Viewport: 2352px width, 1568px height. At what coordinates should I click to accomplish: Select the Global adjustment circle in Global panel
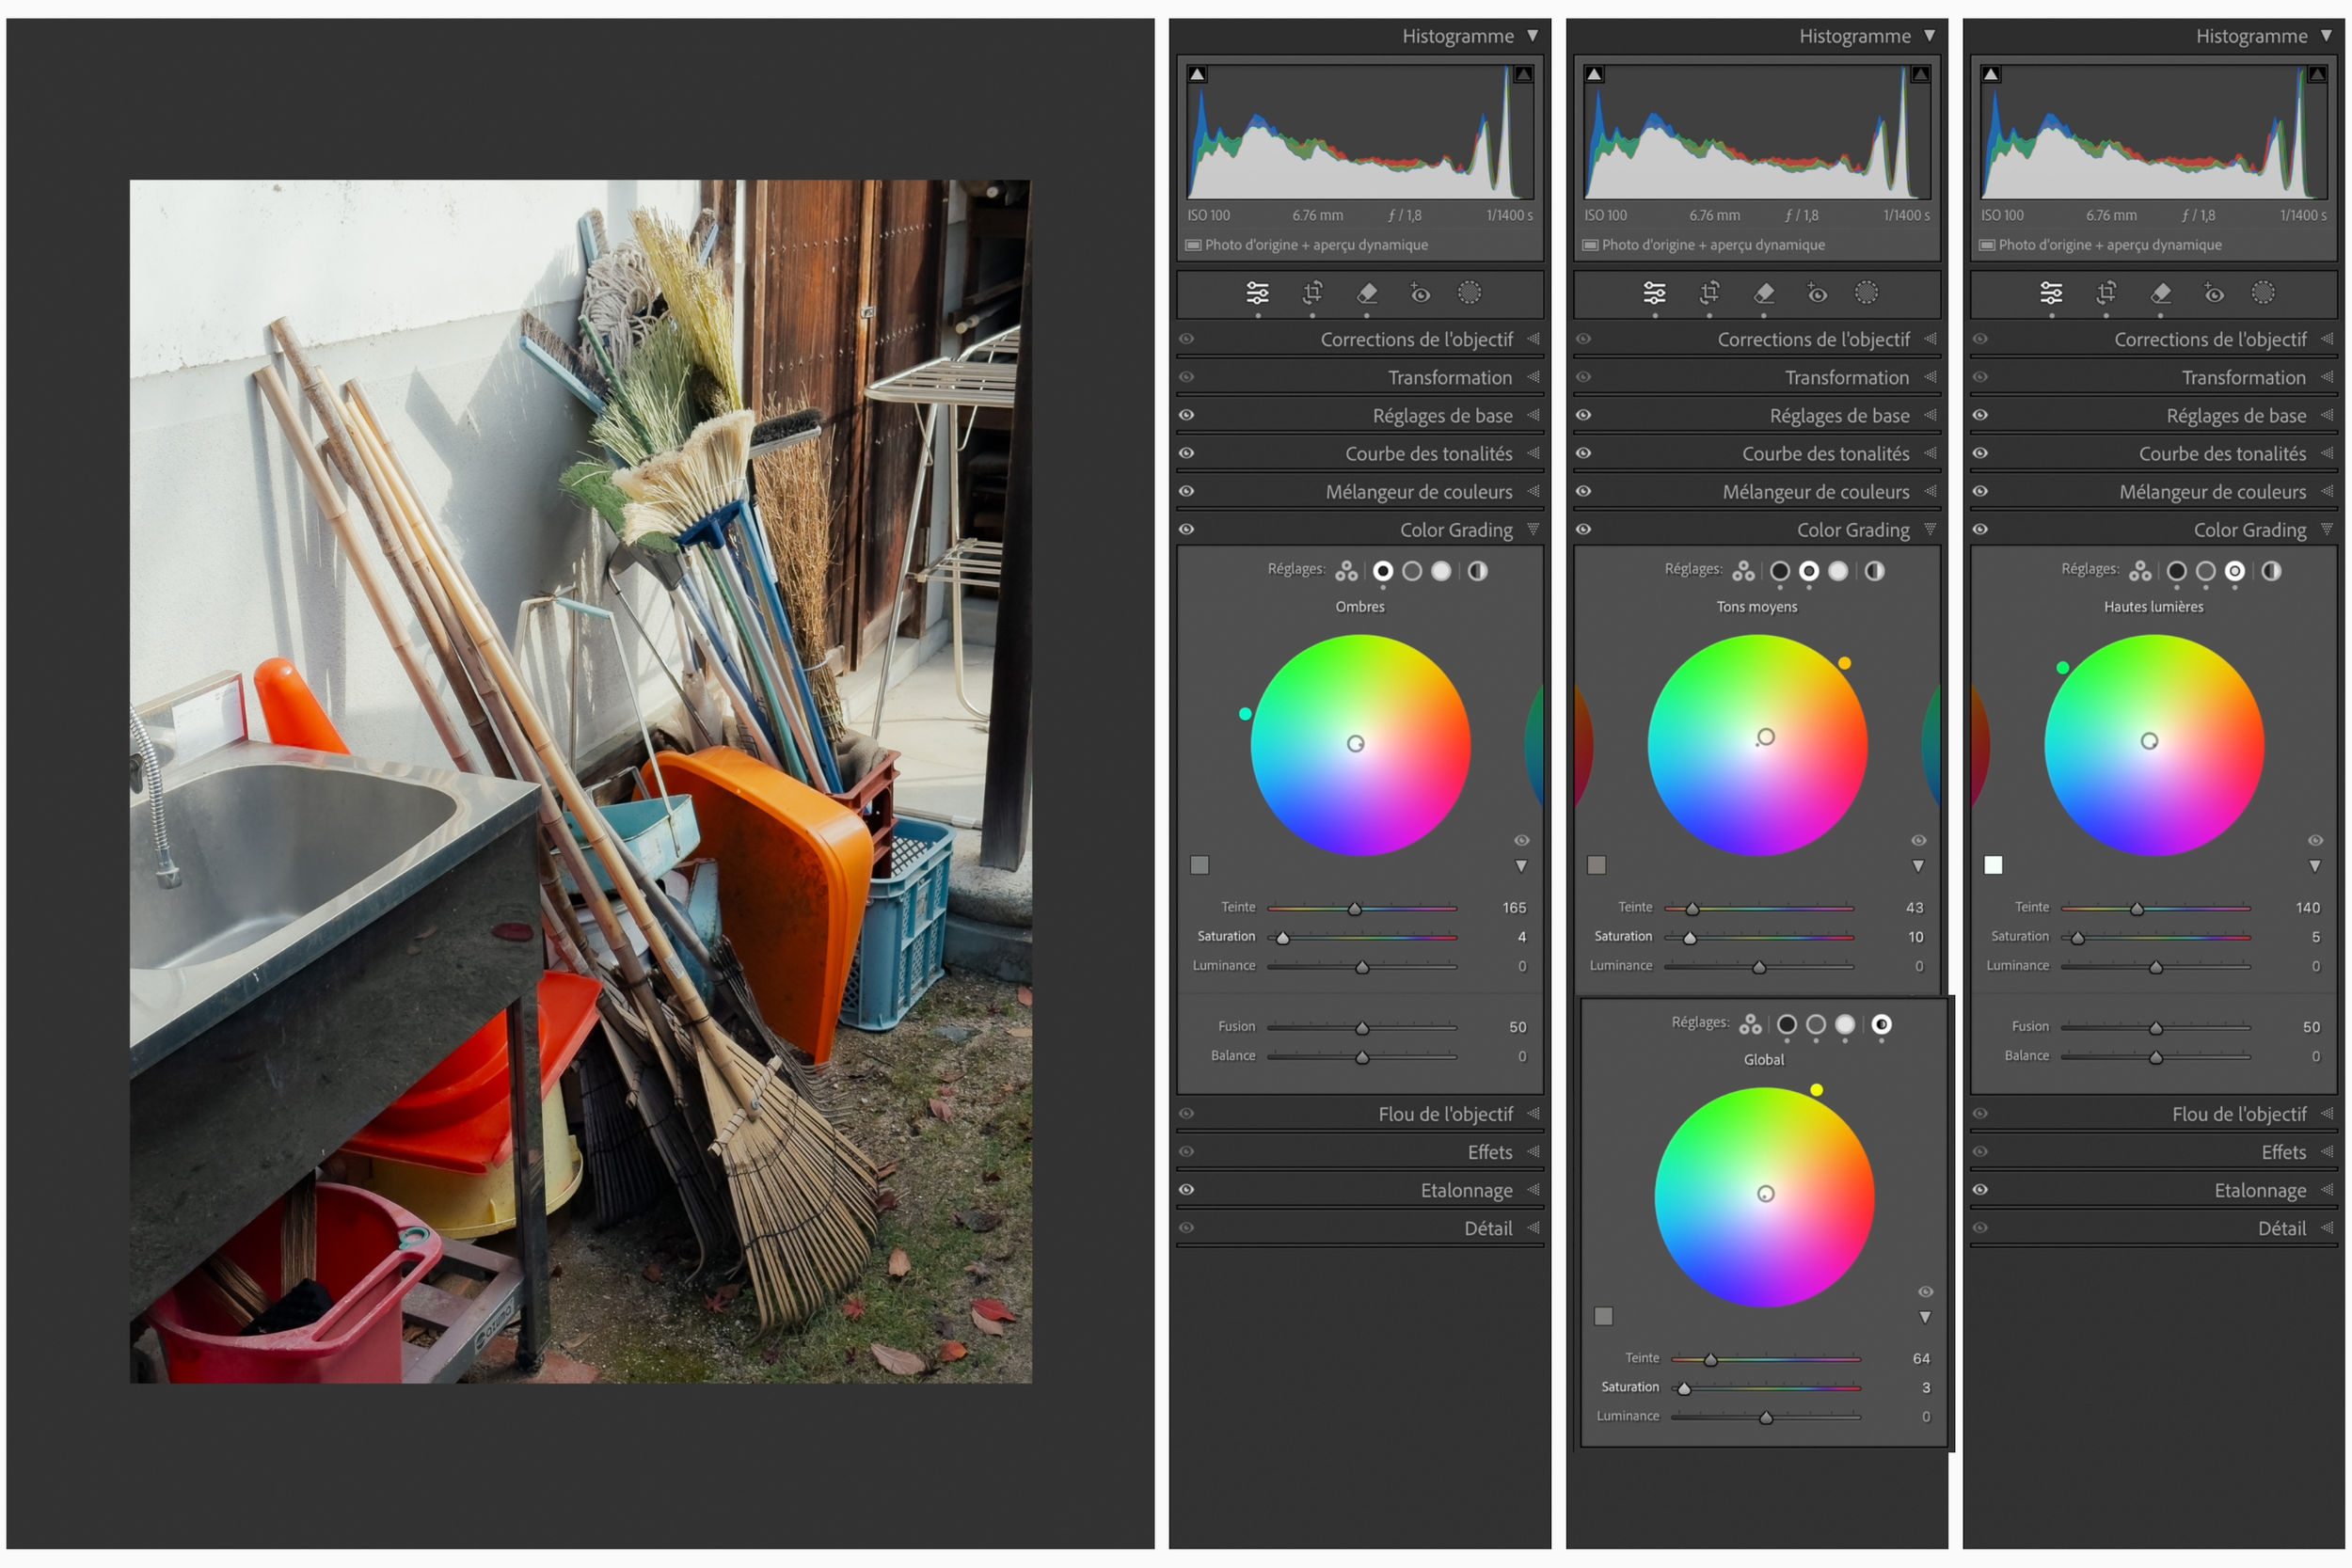pos(1881,1024)
